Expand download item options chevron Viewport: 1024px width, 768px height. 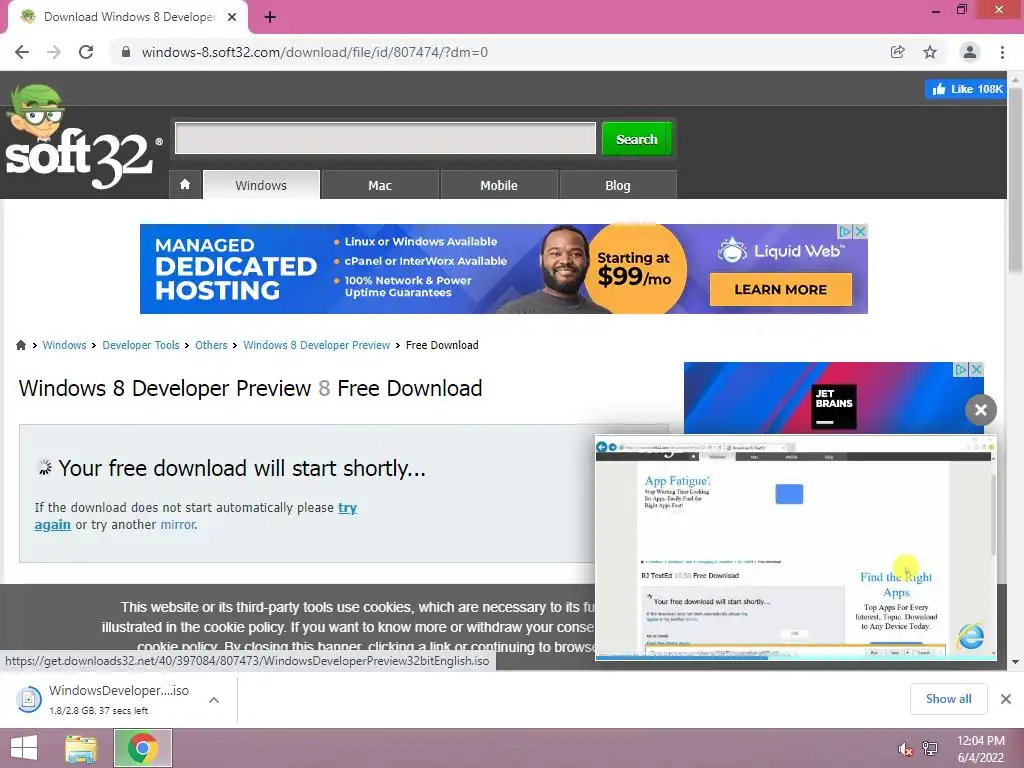click(214, 699)
